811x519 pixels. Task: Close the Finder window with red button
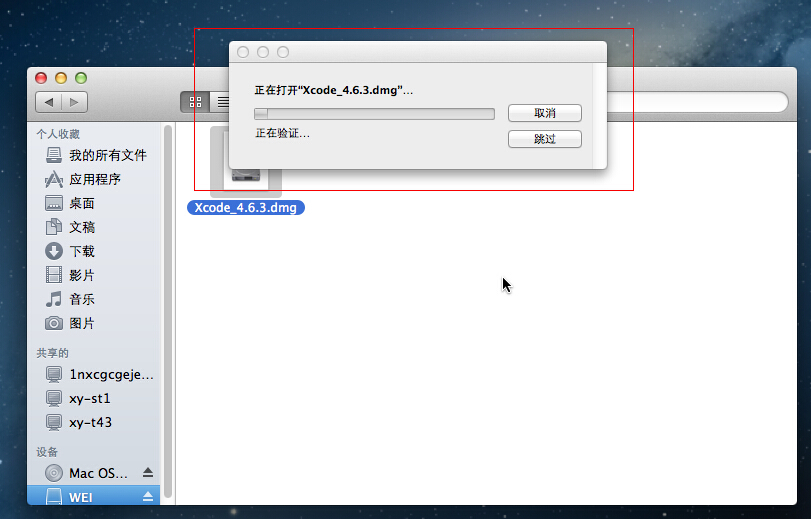(x=41, y=78)
